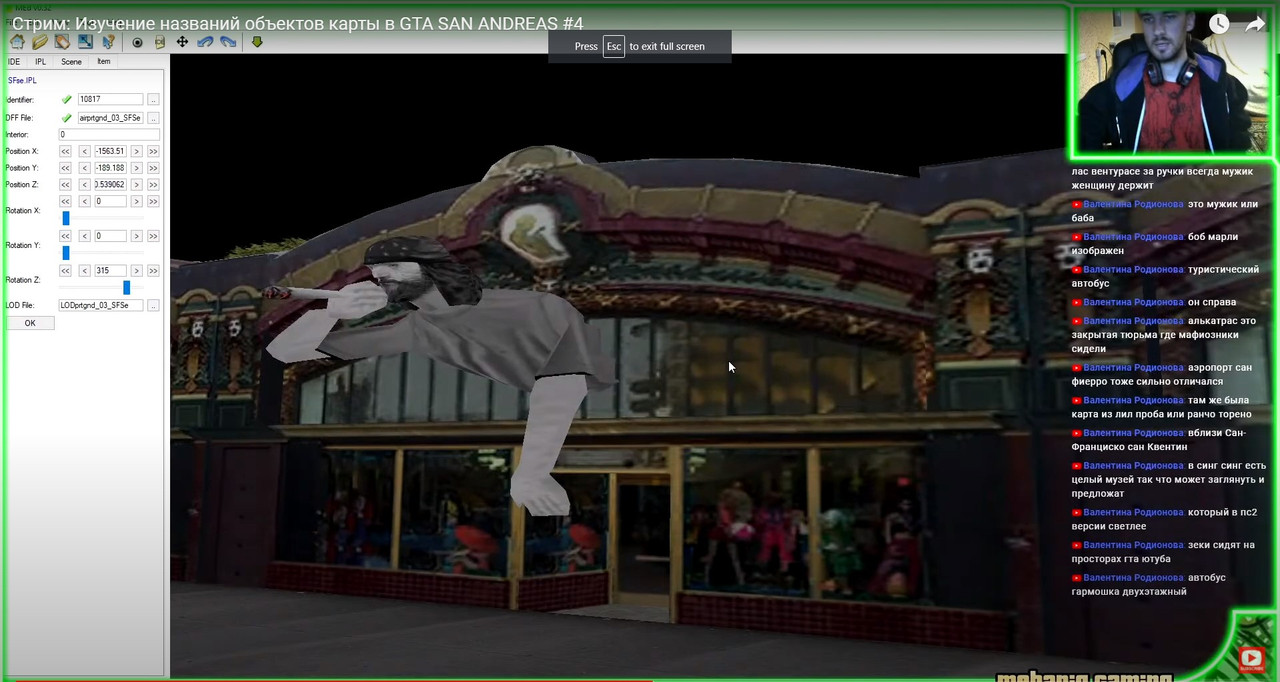Image resolution: width=1280 pixels, height=682 pixels.
Task: Click the Position Y value field
Action: 110,168
